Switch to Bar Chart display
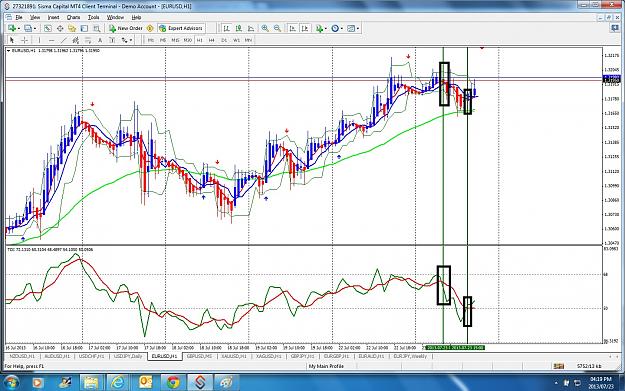Image resolution: width=625 pixels, height=391 pixels. (x=226, y=28)
